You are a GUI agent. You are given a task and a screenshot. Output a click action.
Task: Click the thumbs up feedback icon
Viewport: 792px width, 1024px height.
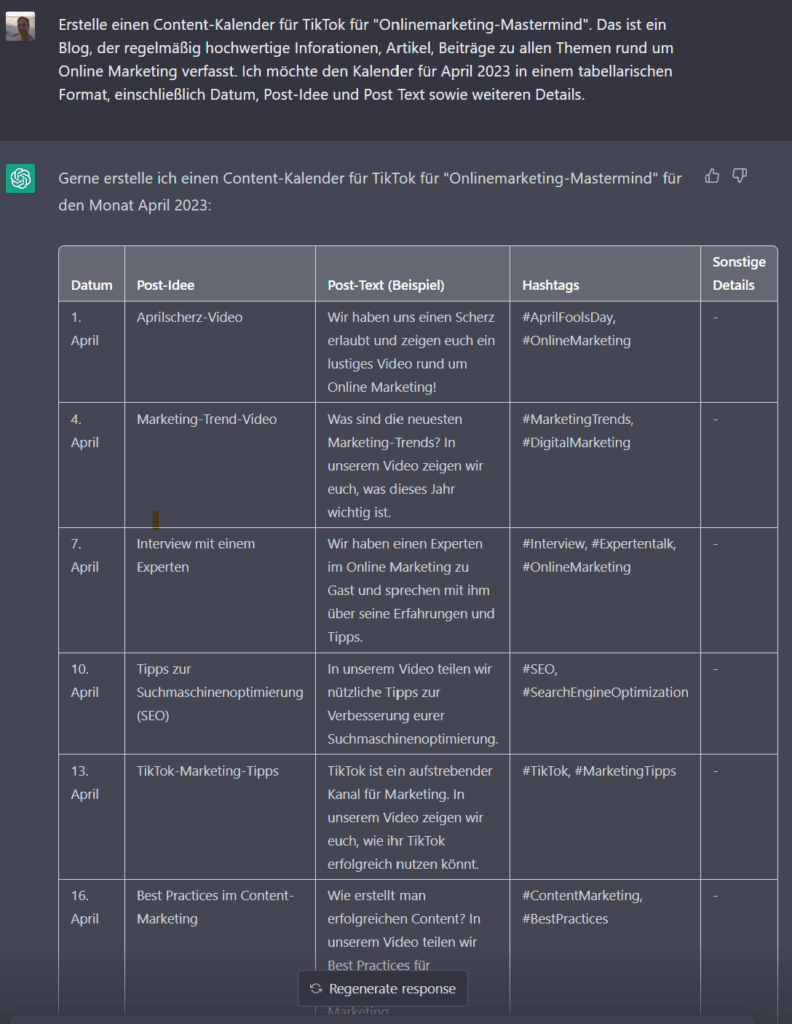[712, 176]
